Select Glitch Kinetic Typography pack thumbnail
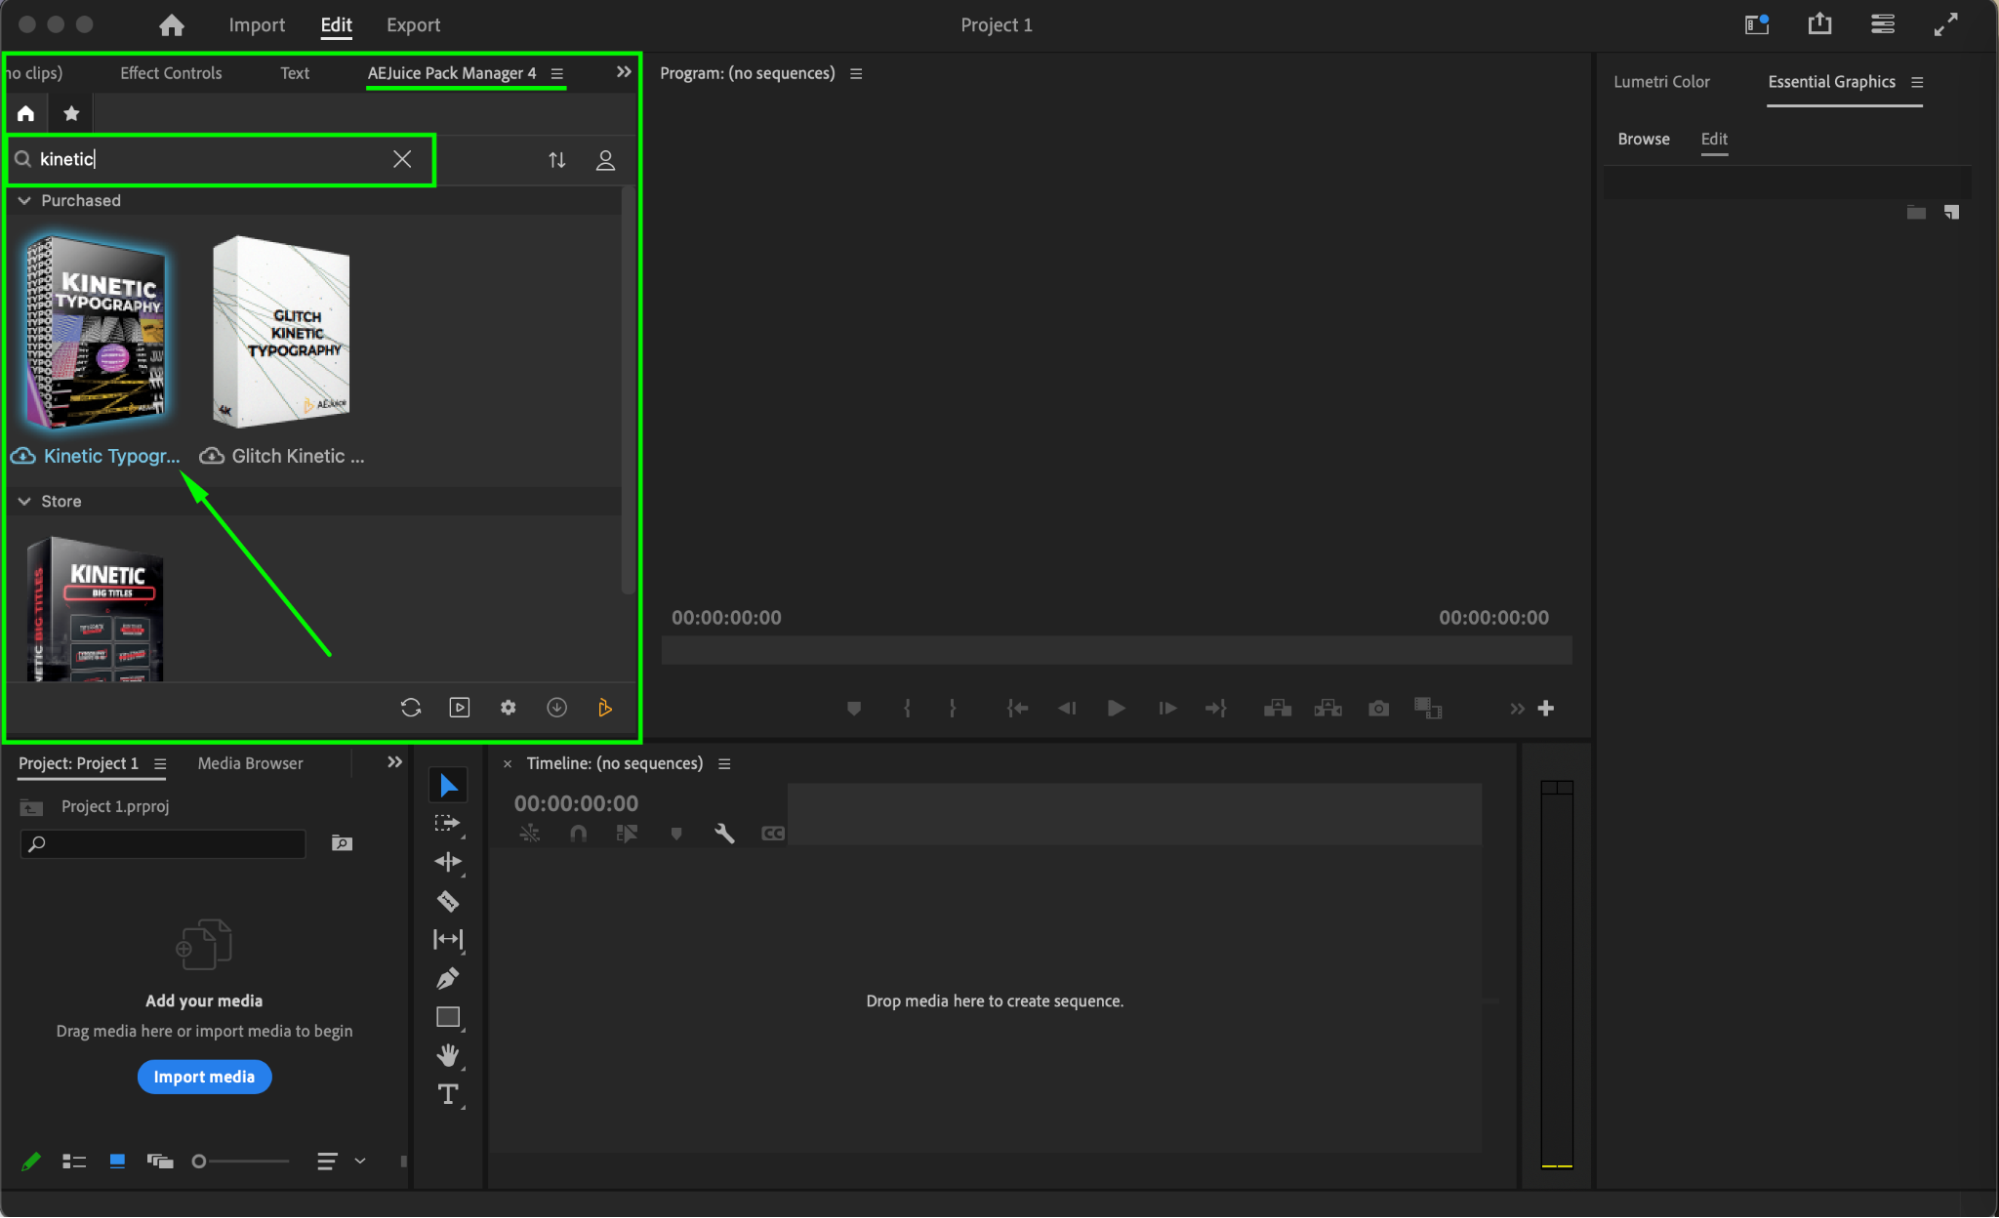Image resolution: width=1999 pixels, height=1218 pixels. [281, 331]
